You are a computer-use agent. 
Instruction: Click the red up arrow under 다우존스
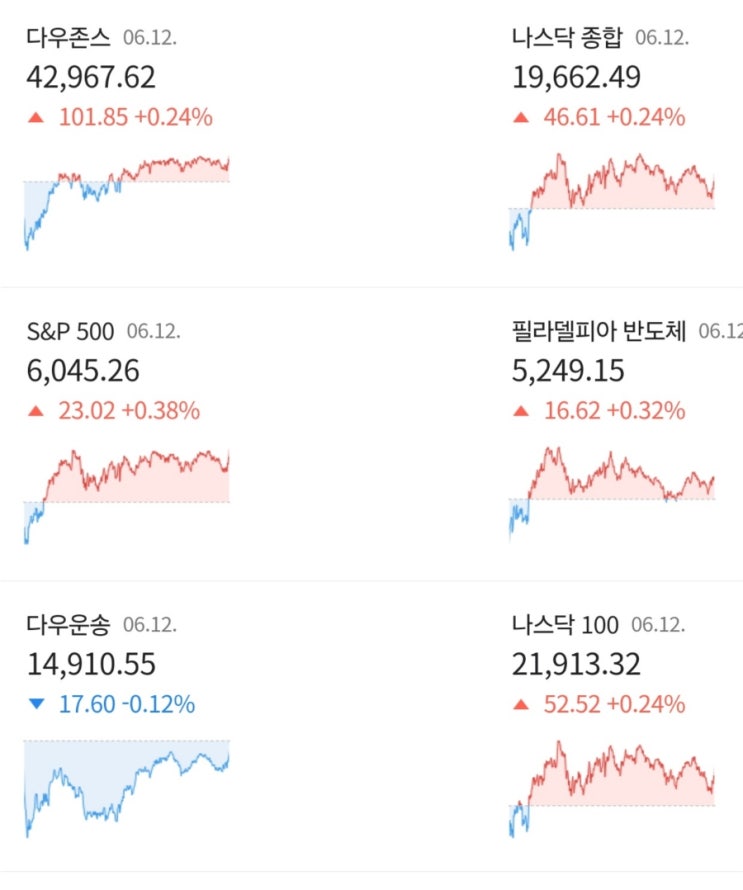click(37, 118)
